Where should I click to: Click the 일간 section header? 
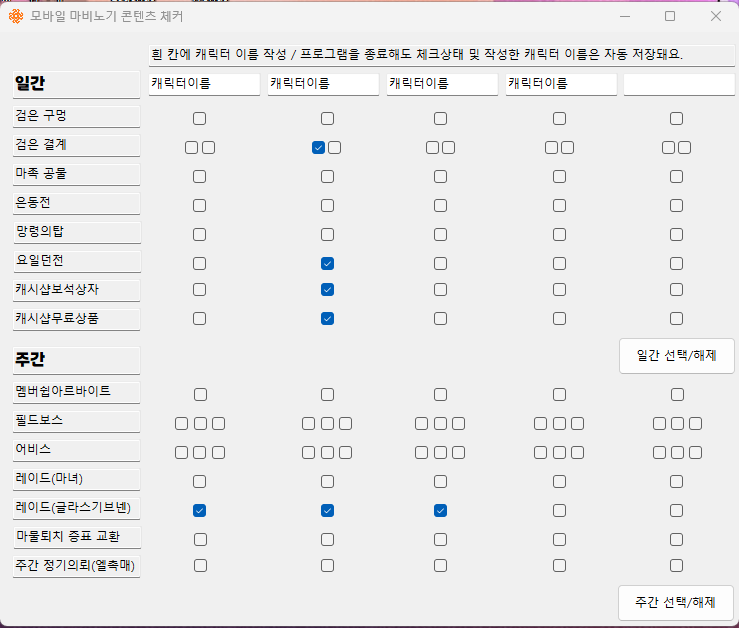(76, 85)
